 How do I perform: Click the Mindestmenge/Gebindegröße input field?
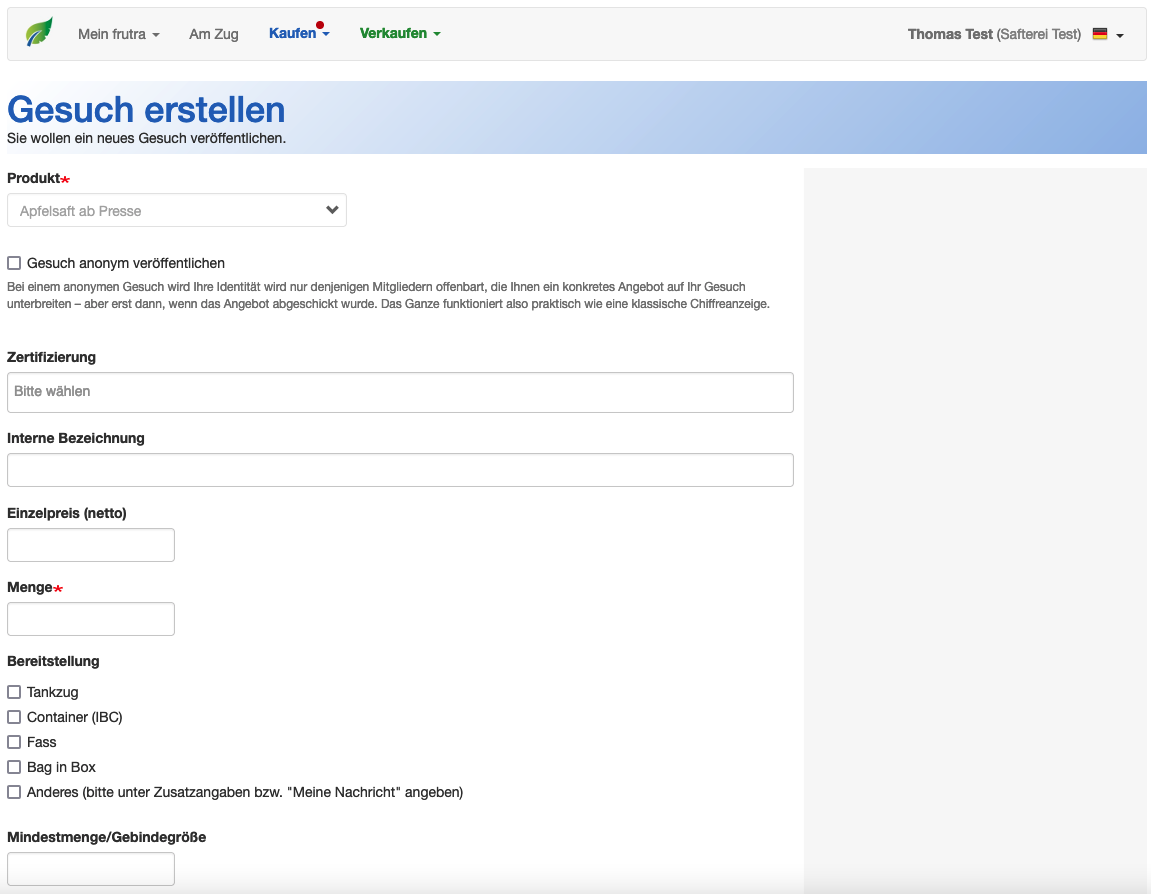[91, 869]
